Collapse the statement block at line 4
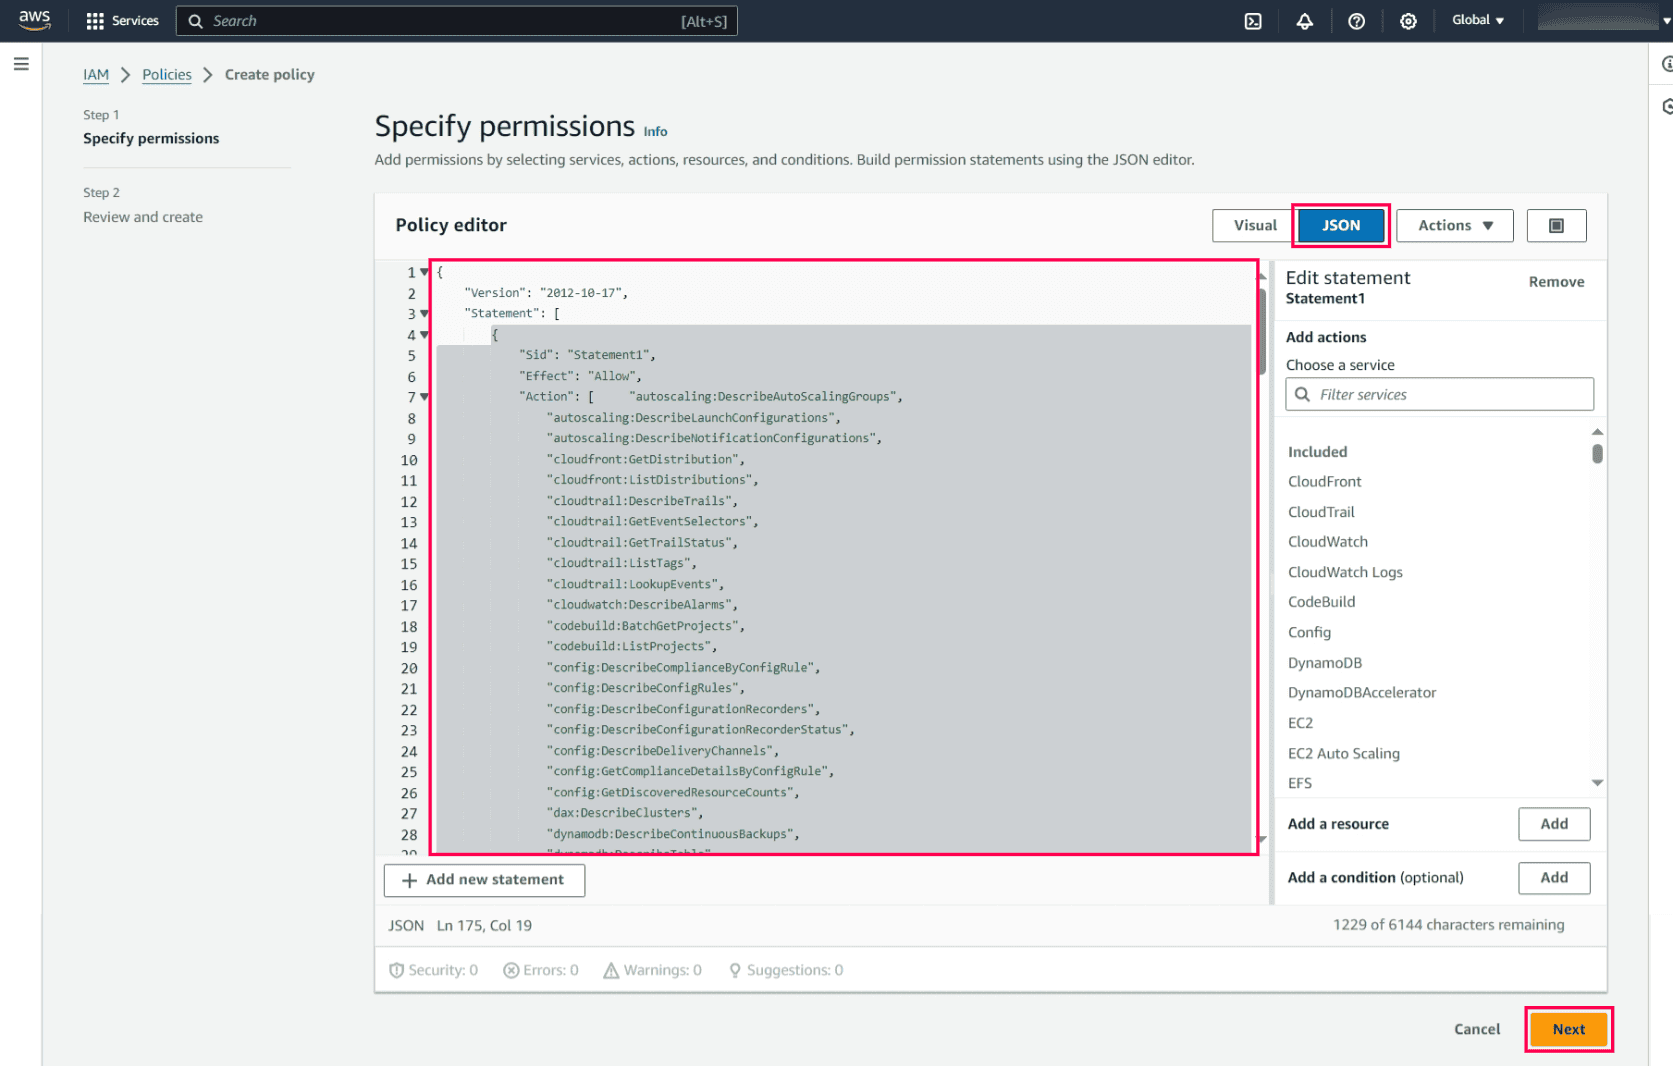This screenshot has width=1673, height=1066. (x=424, y=334)
